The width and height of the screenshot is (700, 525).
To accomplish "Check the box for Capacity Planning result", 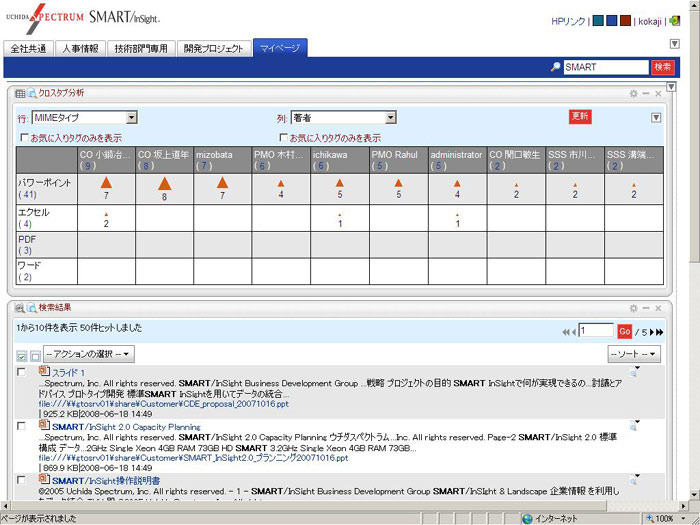I will [x=21, y=425].
